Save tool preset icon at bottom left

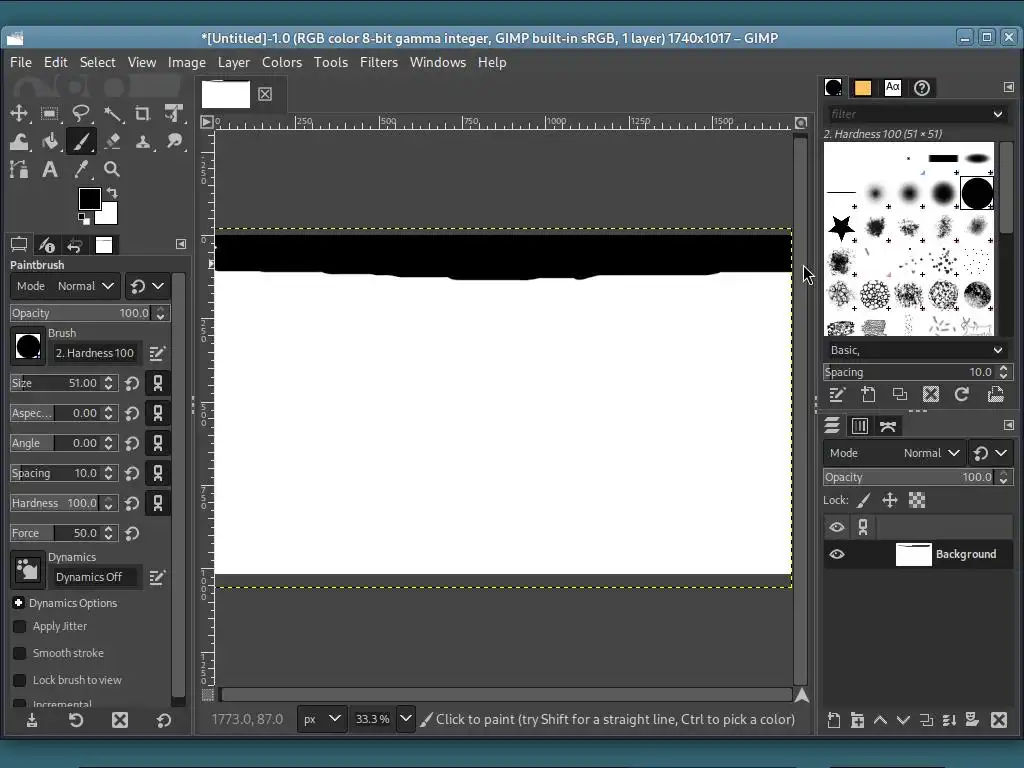pyautogui.click(x=32, y=720)
